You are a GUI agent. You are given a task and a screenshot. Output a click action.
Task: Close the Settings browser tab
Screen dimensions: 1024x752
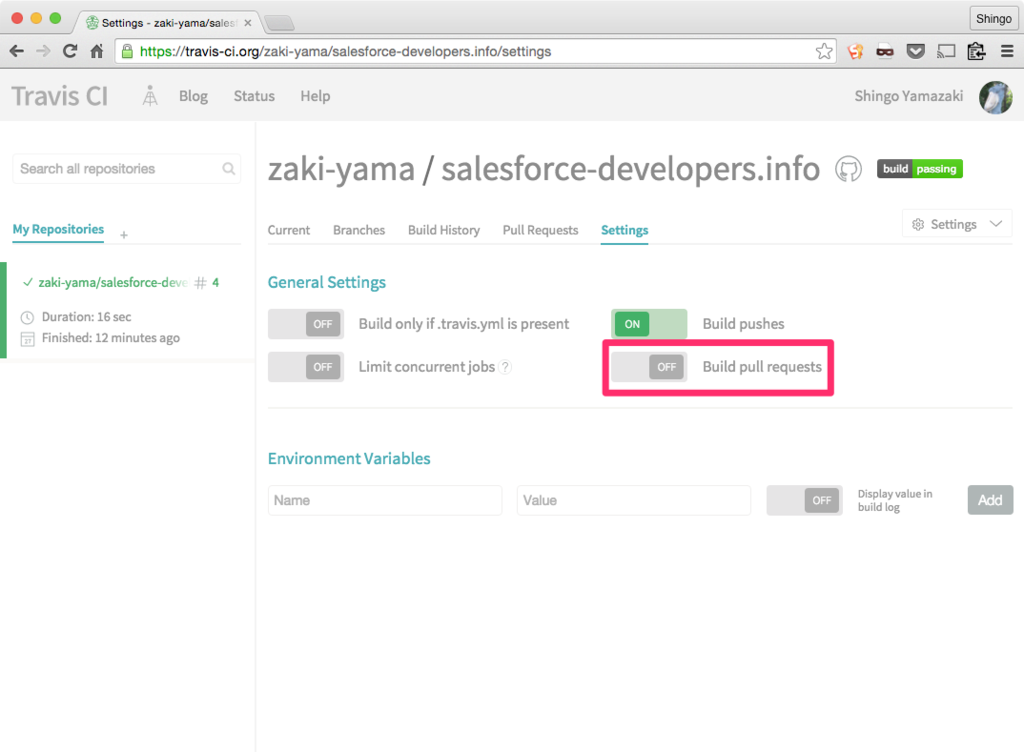[x=248, y=23]
